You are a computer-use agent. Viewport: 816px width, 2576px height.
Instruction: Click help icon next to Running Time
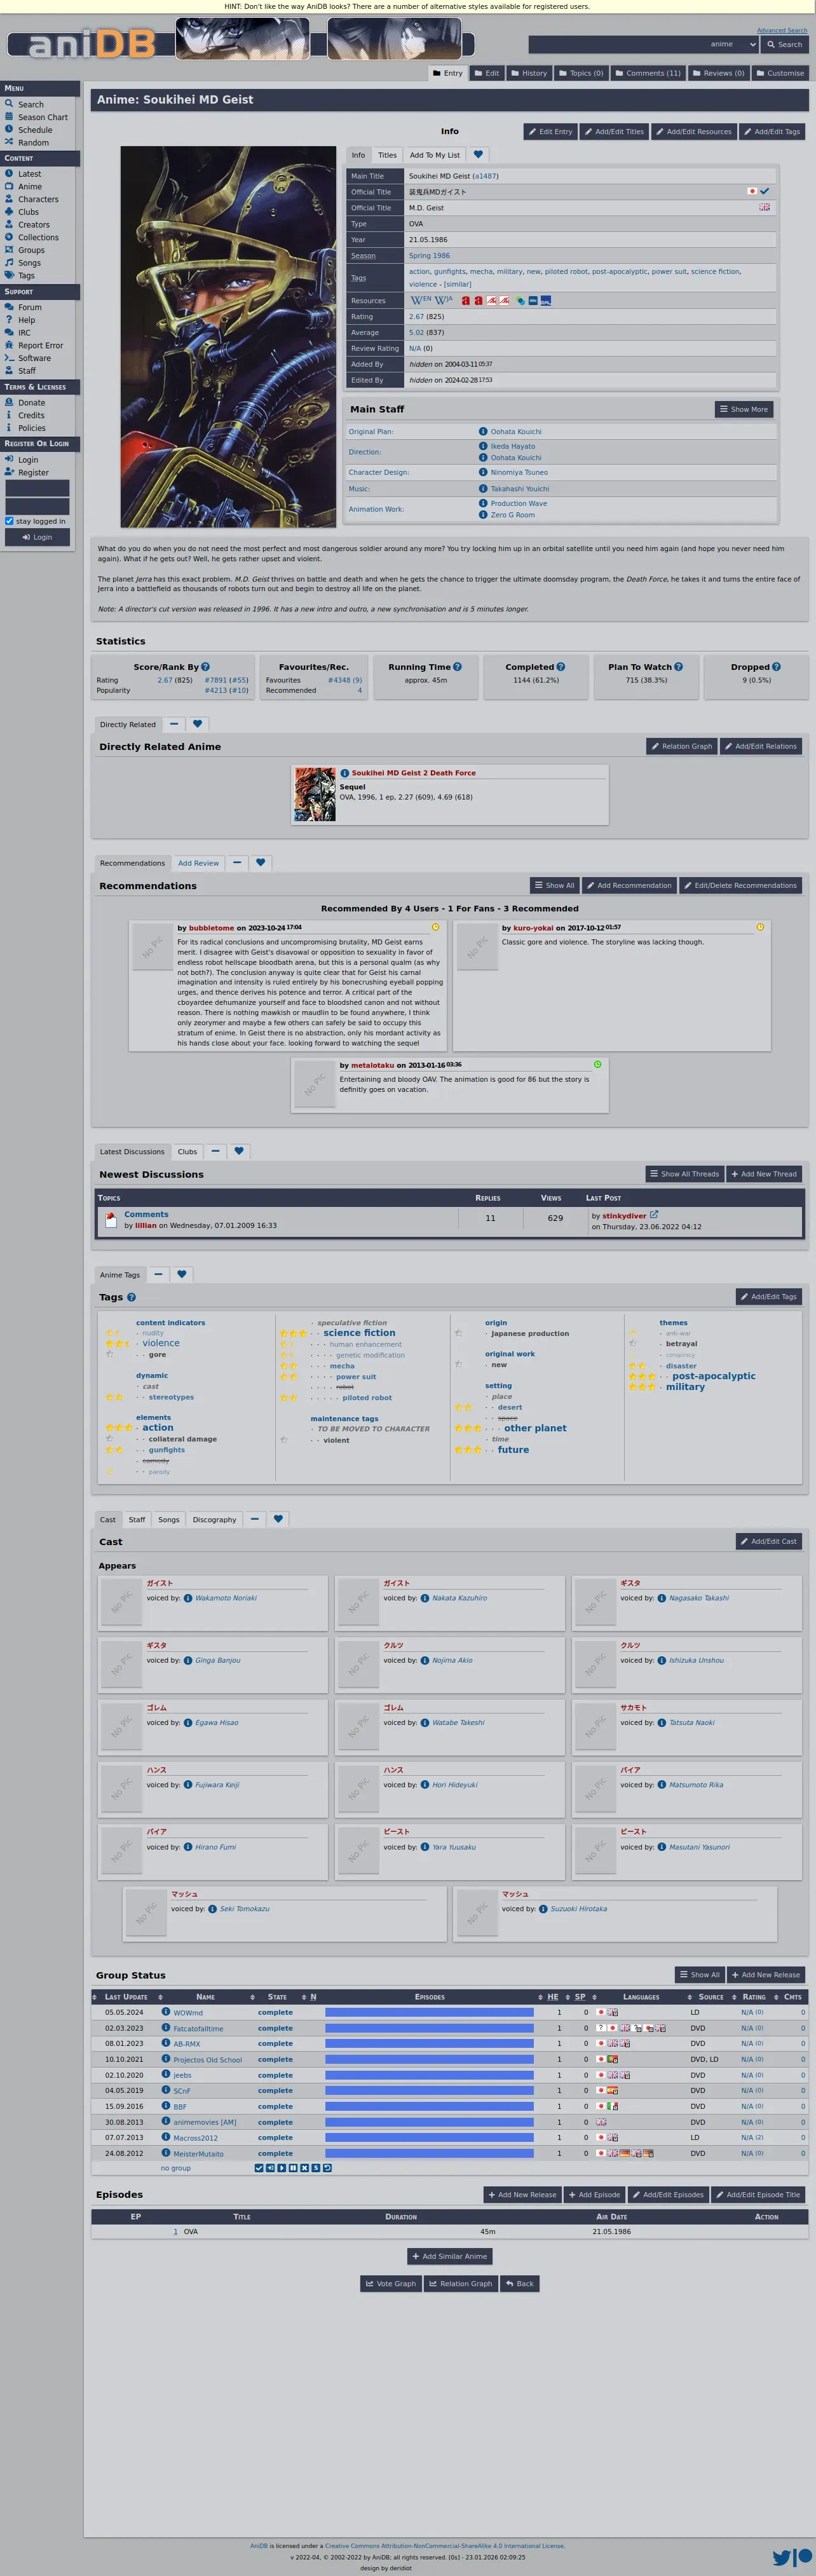[x=457, y=667]
